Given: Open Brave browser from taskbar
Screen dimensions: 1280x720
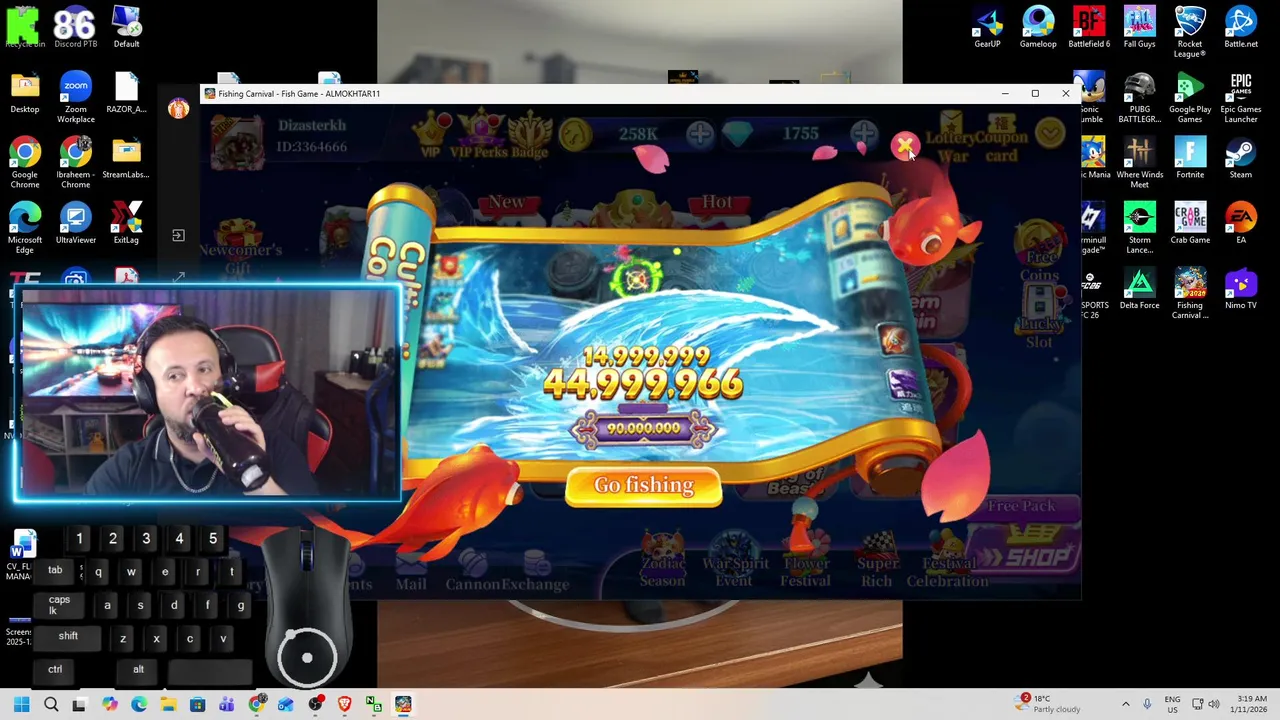Looking at the screenshot, I should pos(345,705).
